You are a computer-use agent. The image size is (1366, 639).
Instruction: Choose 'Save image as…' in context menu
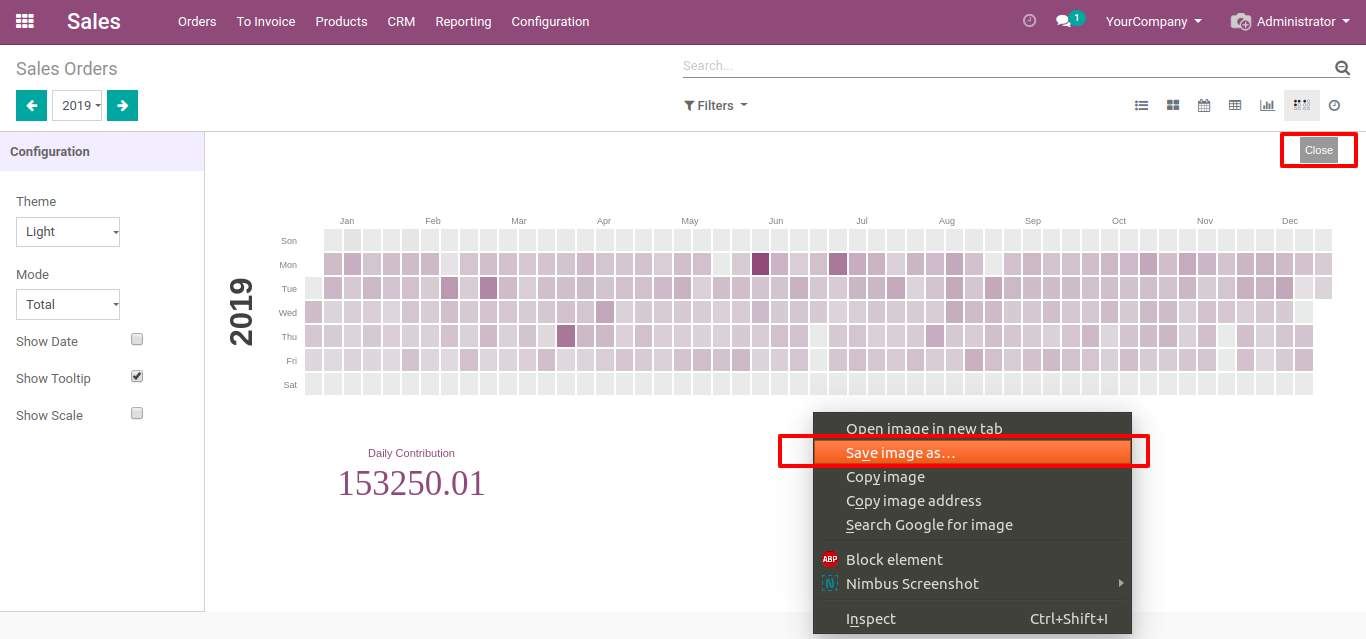click(900, 453)
